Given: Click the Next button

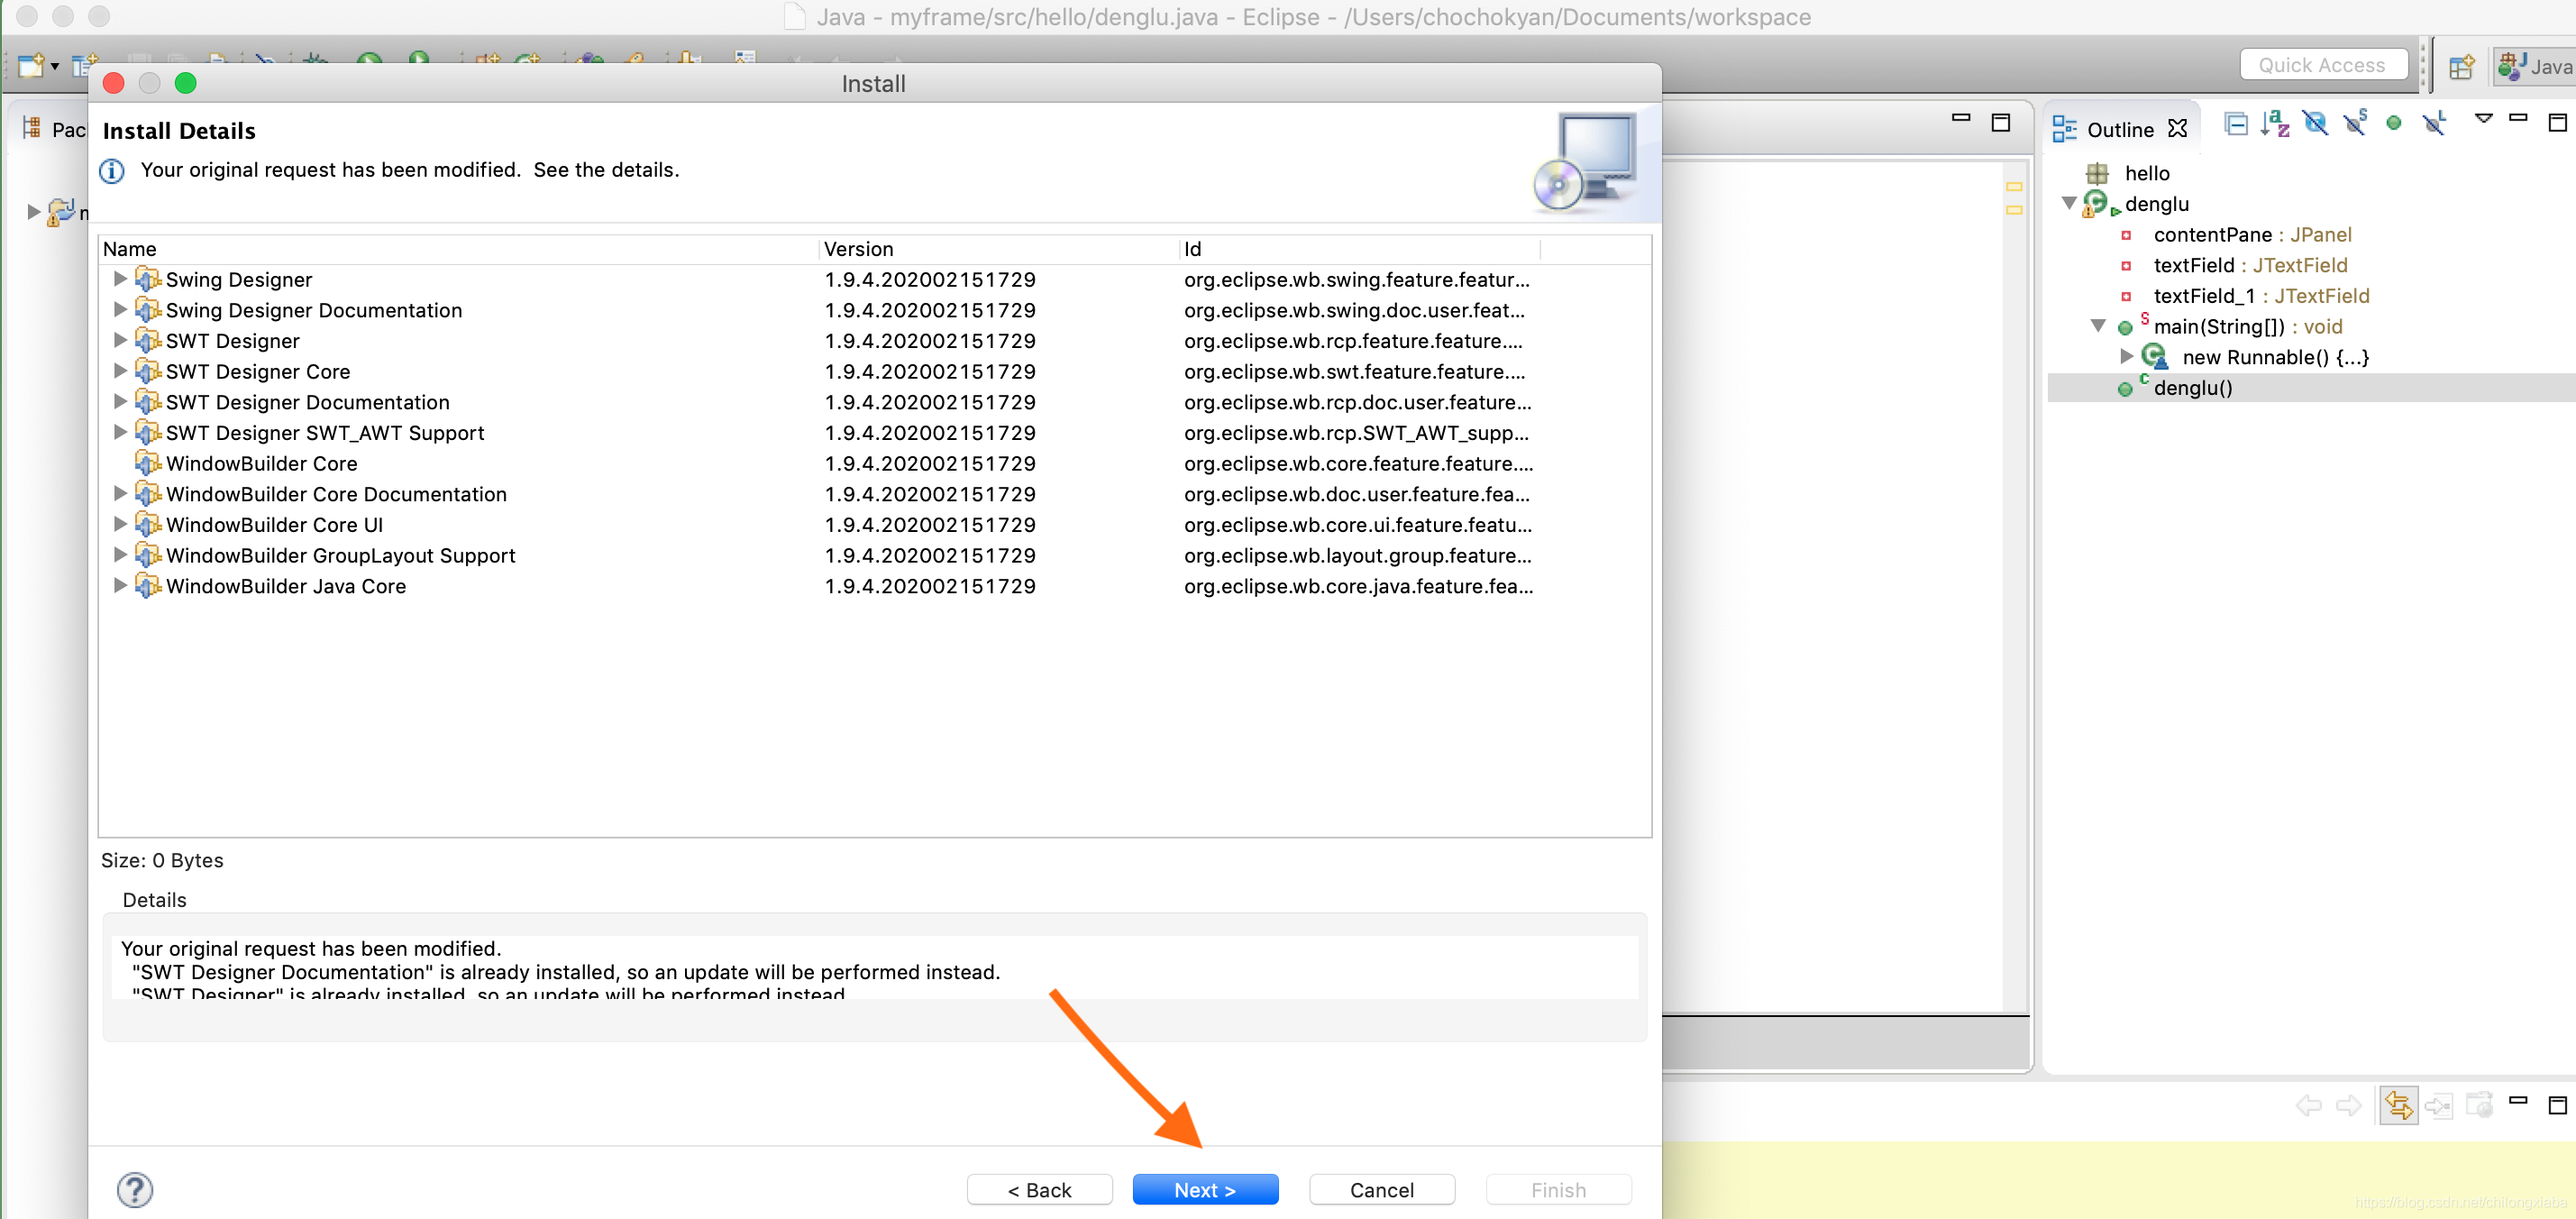Looking at the screenshot, I should pyautogui.click(x=1204, y=1189).
